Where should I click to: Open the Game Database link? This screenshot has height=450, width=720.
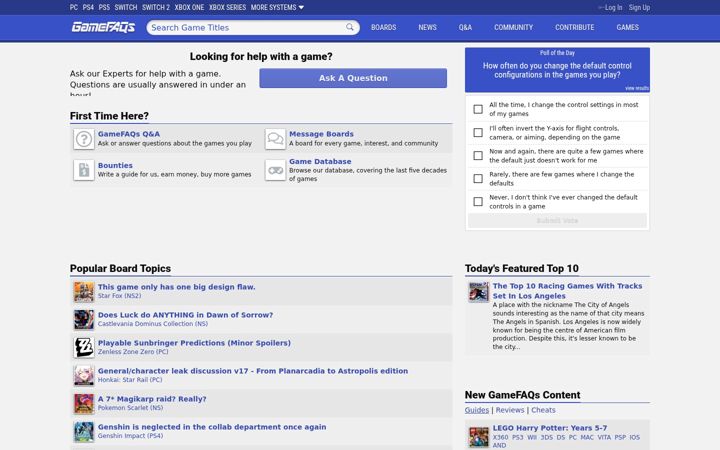tap(320, 162)
